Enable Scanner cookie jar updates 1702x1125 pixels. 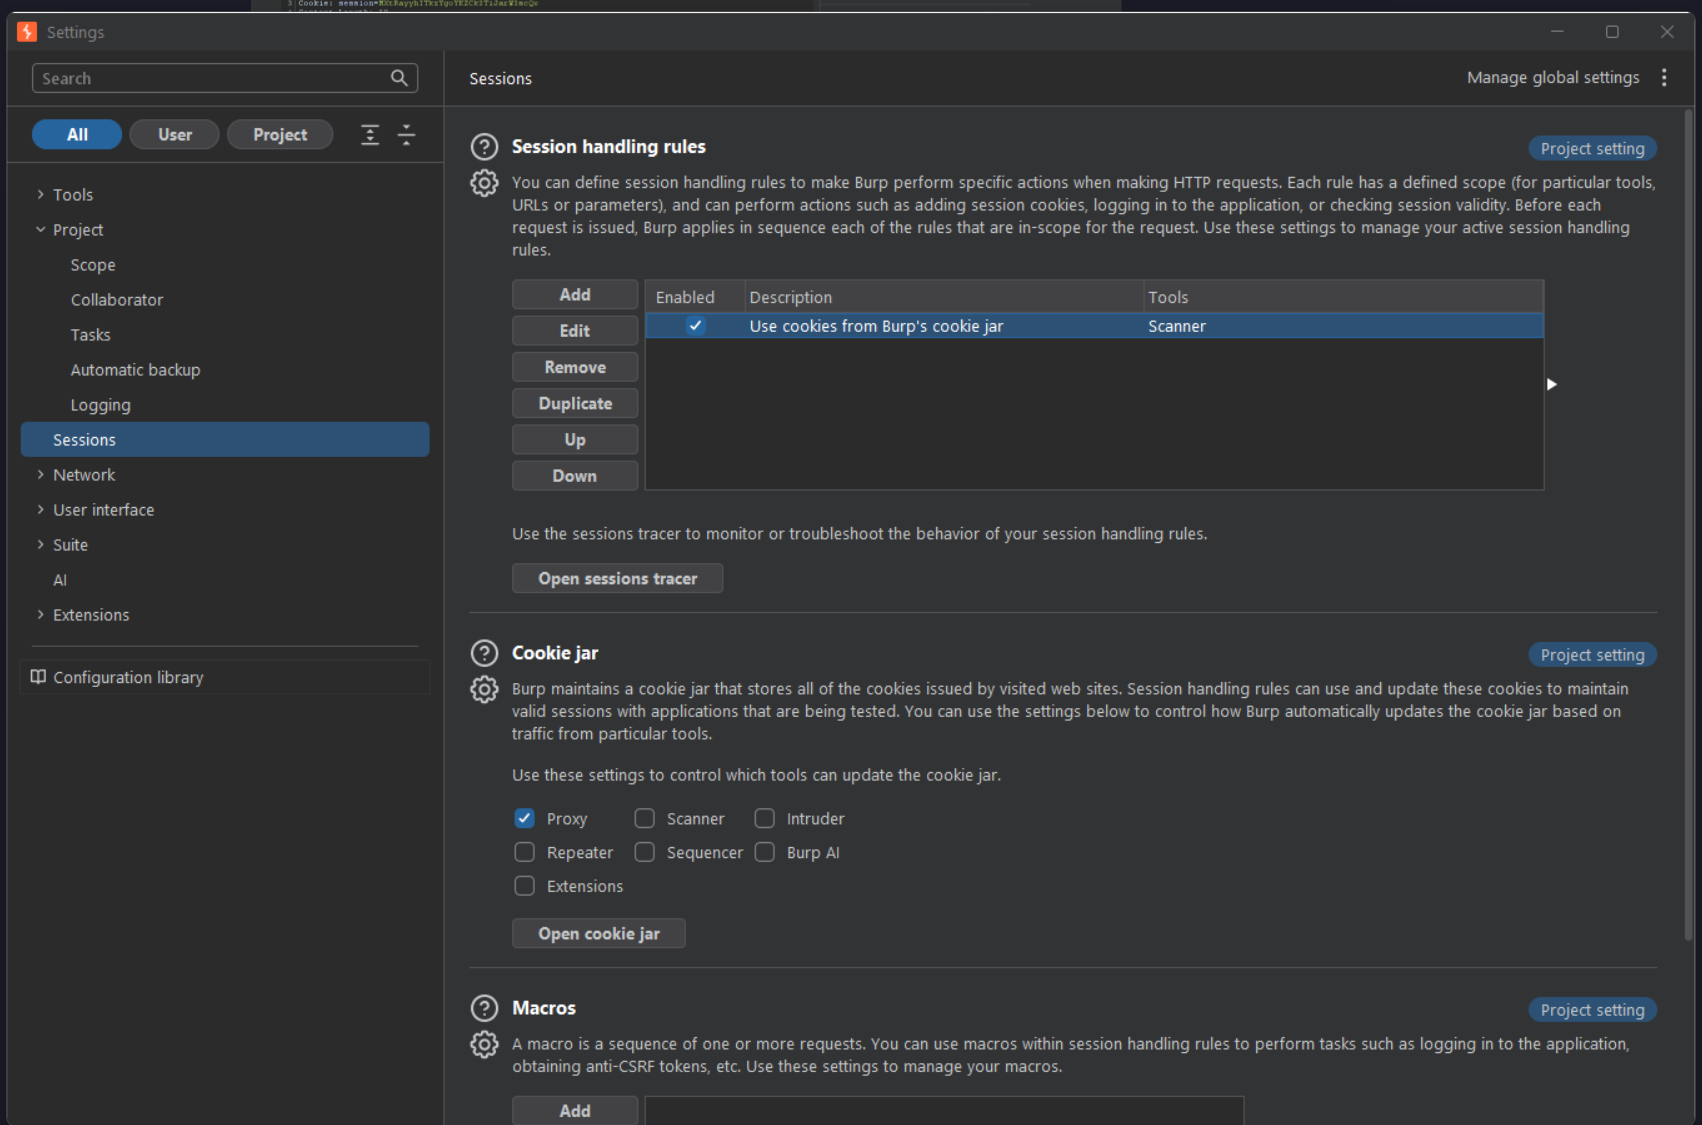644,819
